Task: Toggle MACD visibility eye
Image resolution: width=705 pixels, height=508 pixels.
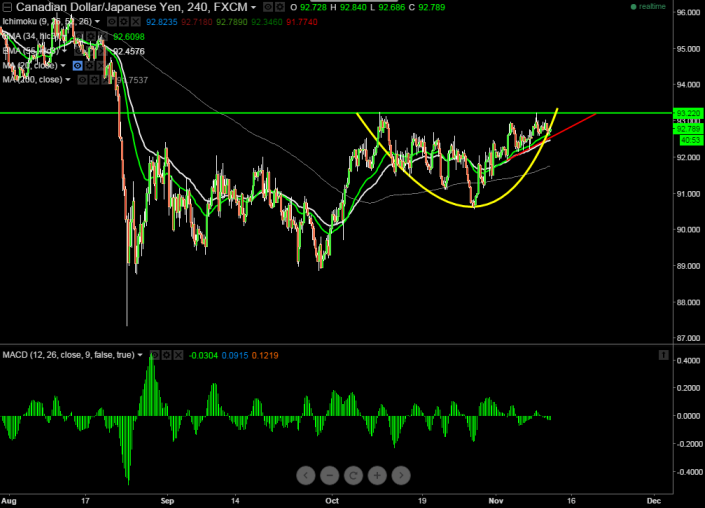Action: tap(154, 355)
